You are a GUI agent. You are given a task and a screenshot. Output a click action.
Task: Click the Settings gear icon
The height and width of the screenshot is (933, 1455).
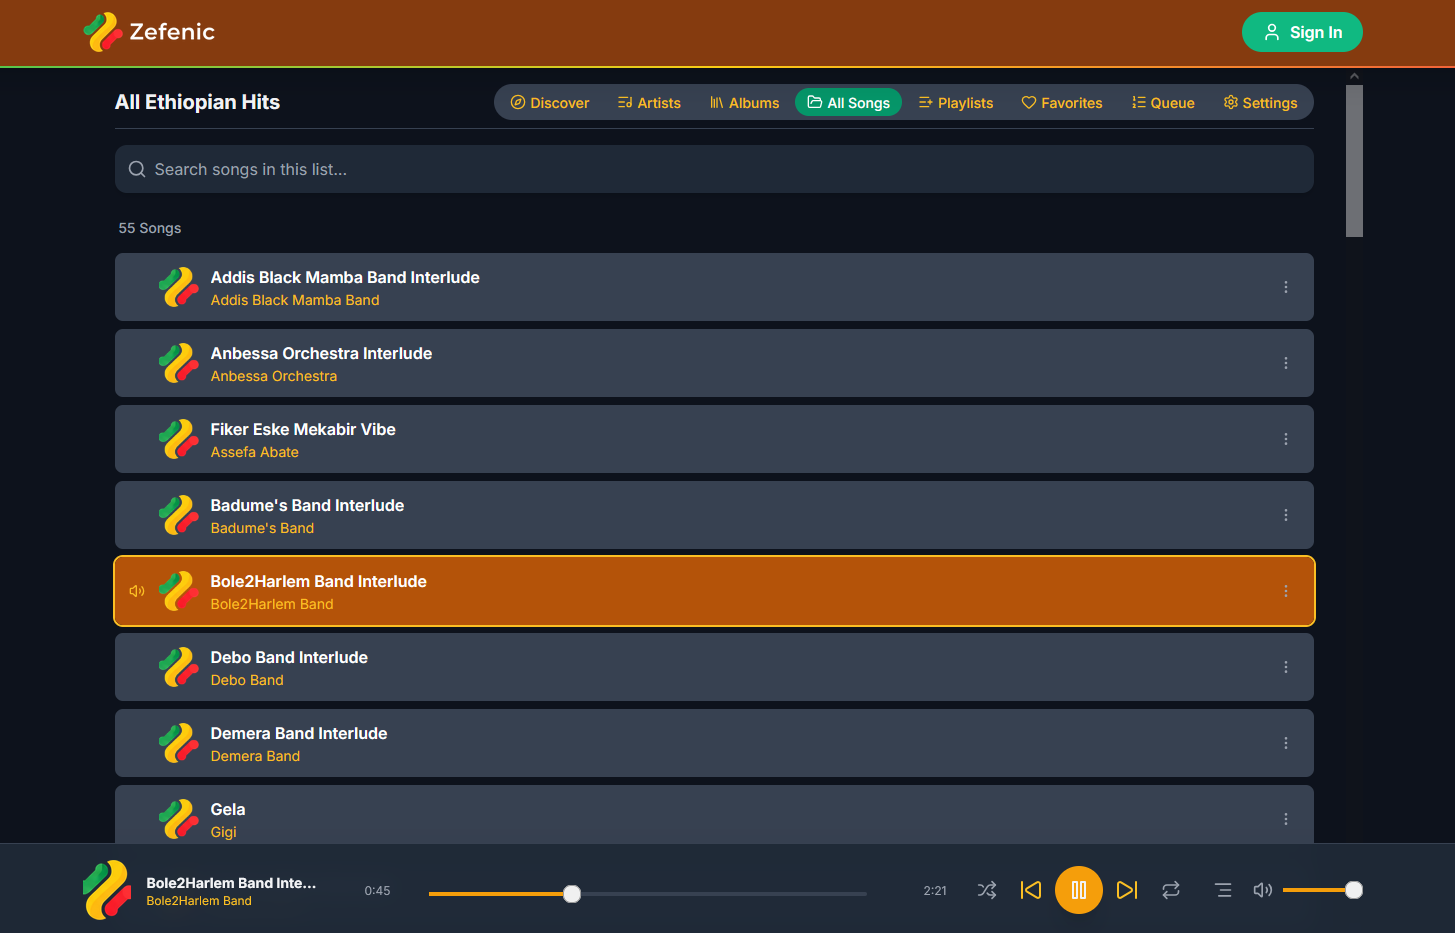pyautogui.click(x=1230, y=102)
